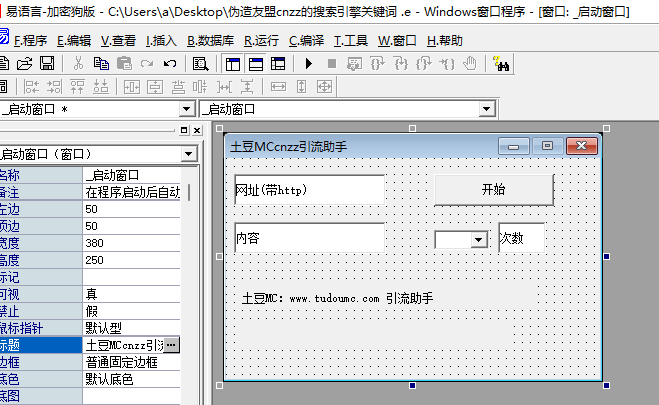Viewport: 659px width, 405px height.
Task: Click the ellipsis button beside 标题 value
Action: 171,345
